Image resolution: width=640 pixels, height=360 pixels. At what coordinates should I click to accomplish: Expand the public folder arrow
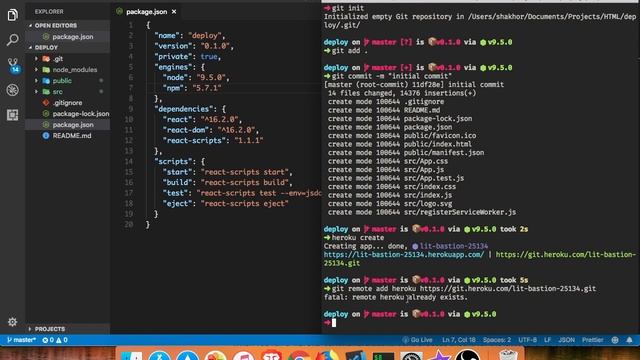point(36,81)
